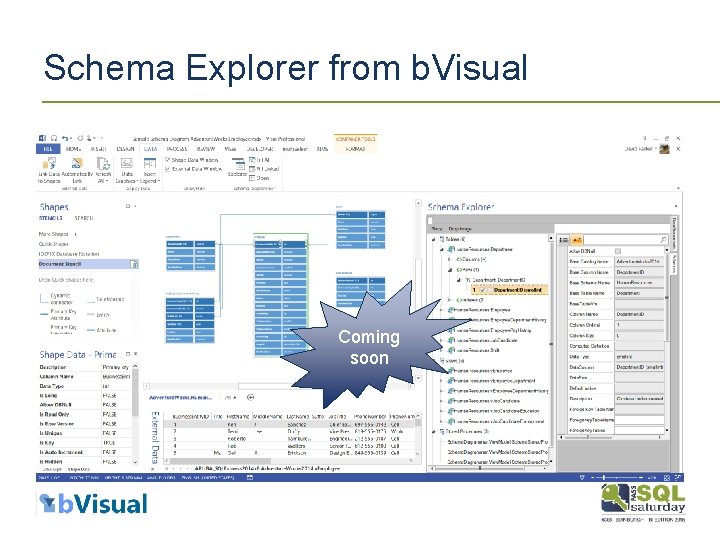Click the Shape Data vertical scrollbar
Screen dimensions: 720x540
tap(135, 413)
